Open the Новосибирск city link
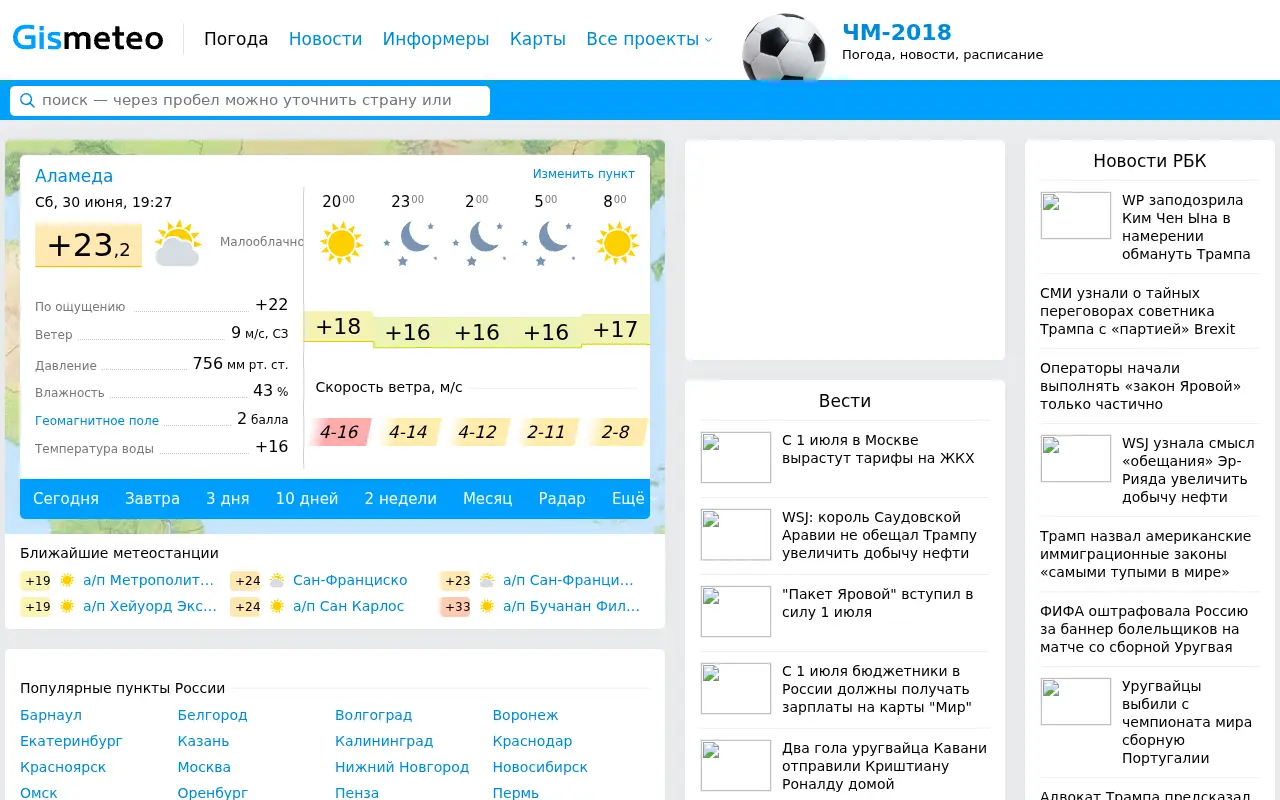 [540, 767]
